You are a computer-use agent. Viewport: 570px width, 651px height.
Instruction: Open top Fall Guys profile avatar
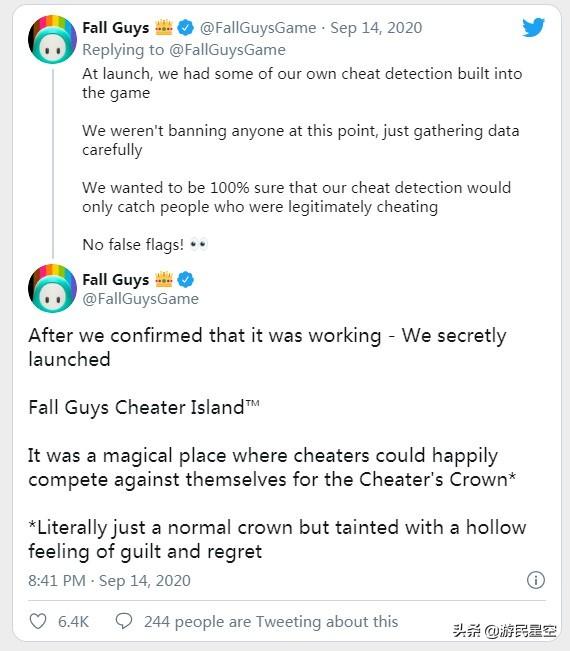coord(52,39)
